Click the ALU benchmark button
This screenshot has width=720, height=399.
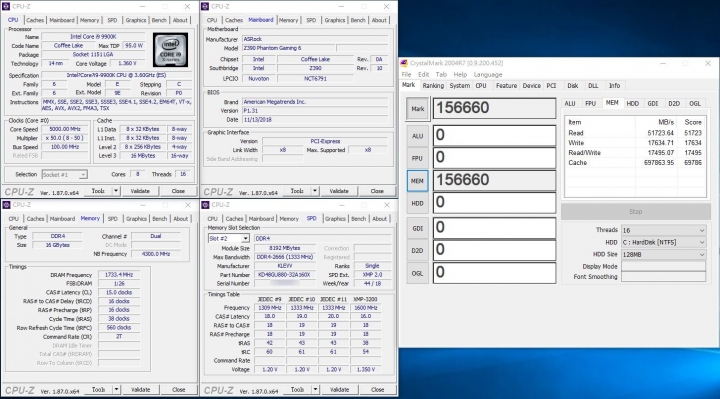(417, 136)
